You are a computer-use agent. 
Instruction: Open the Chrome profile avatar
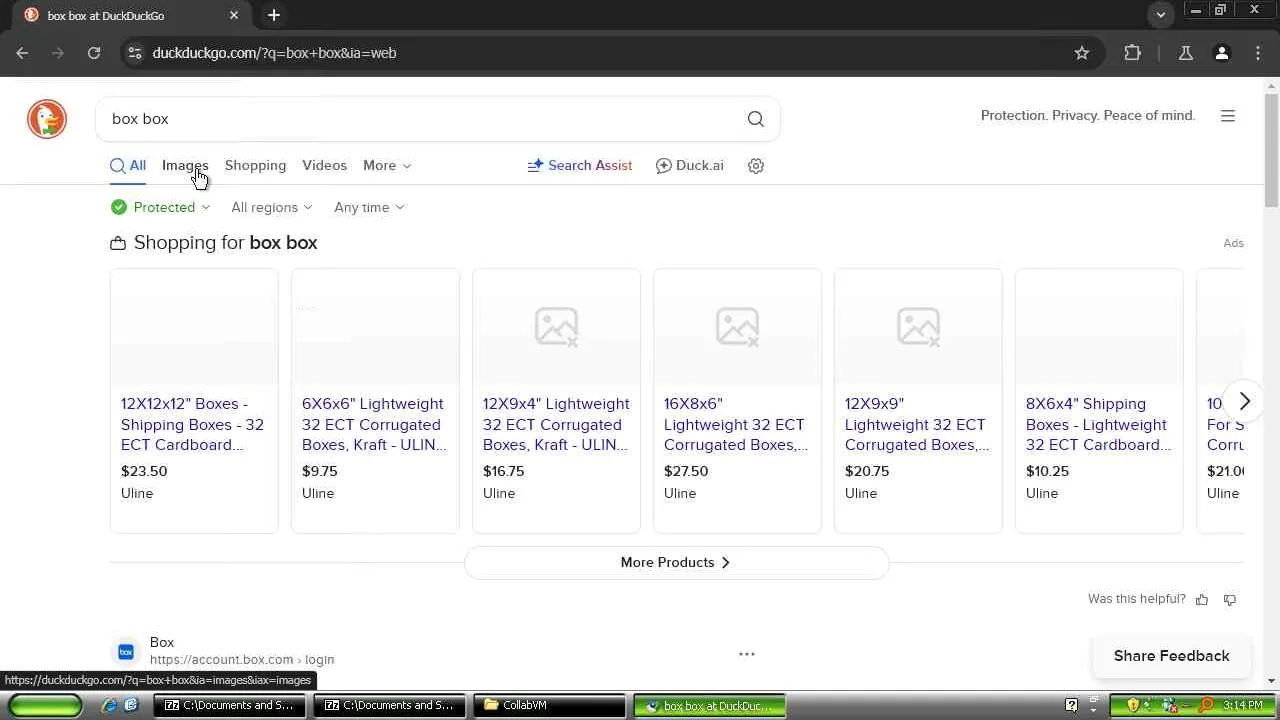(1222, 53)
